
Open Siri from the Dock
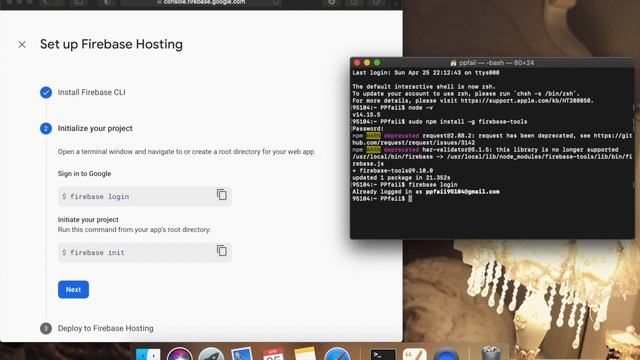[179, 354]
